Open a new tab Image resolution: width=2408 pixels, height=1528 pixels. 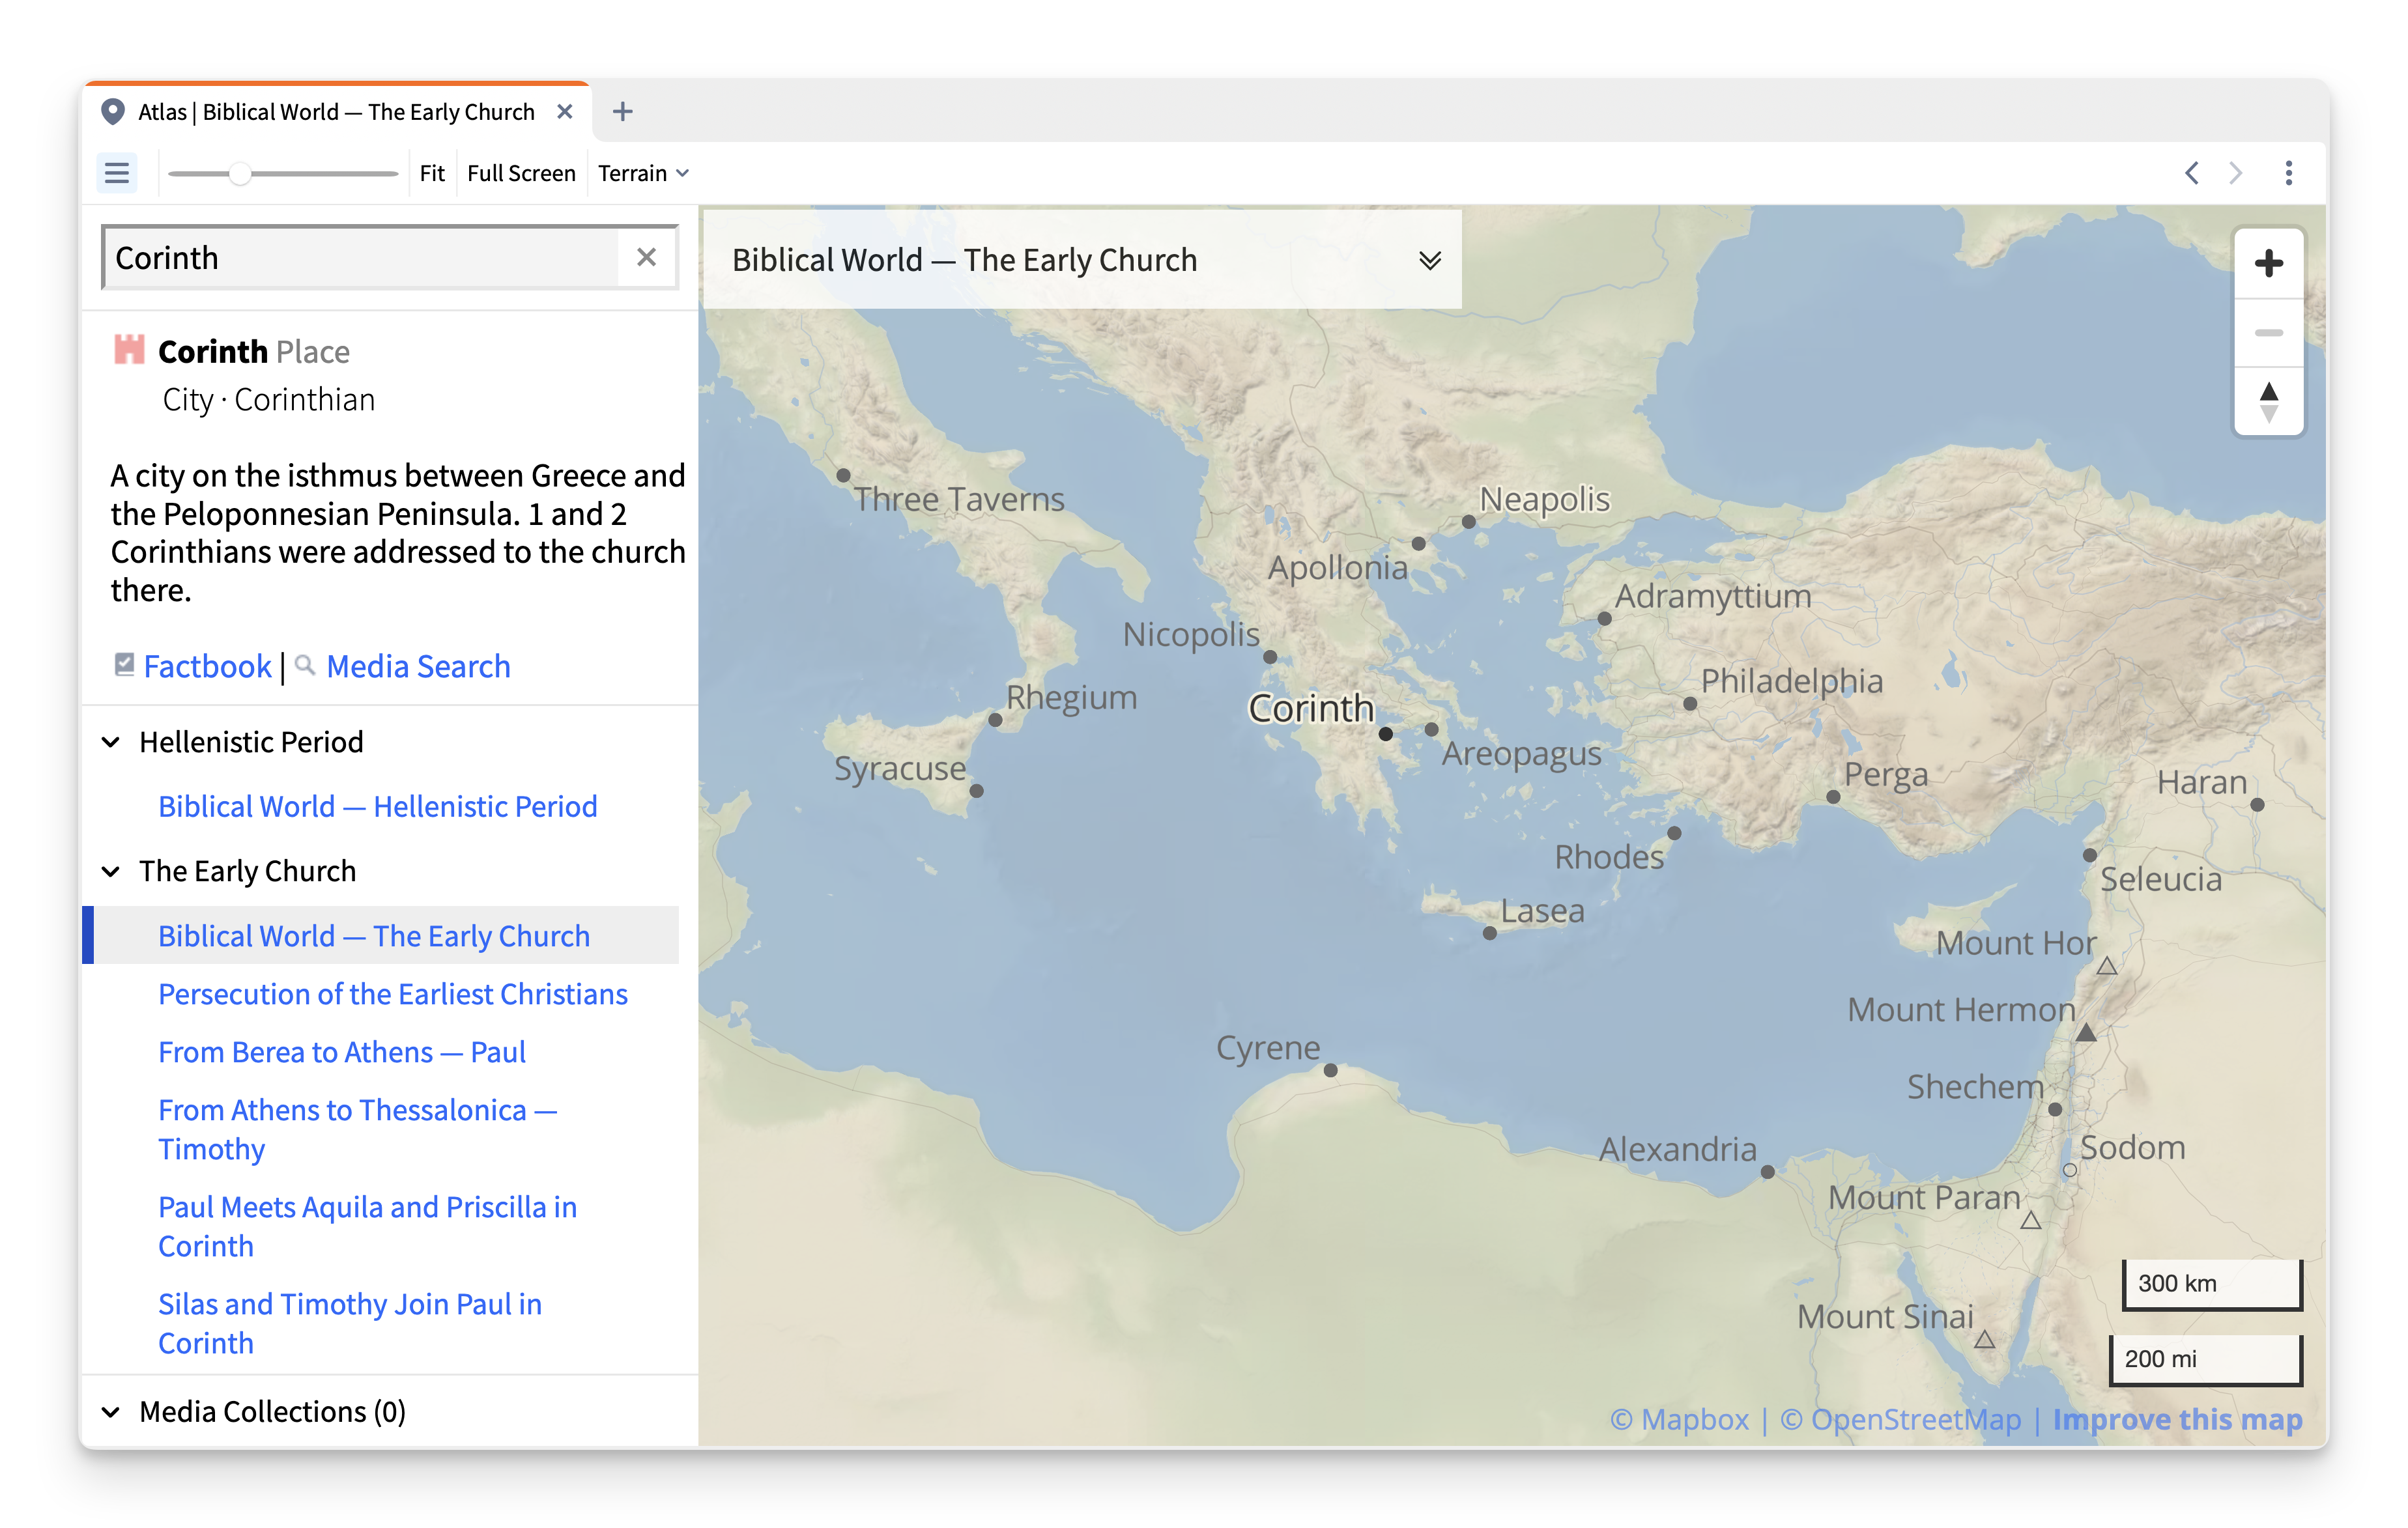622,112
